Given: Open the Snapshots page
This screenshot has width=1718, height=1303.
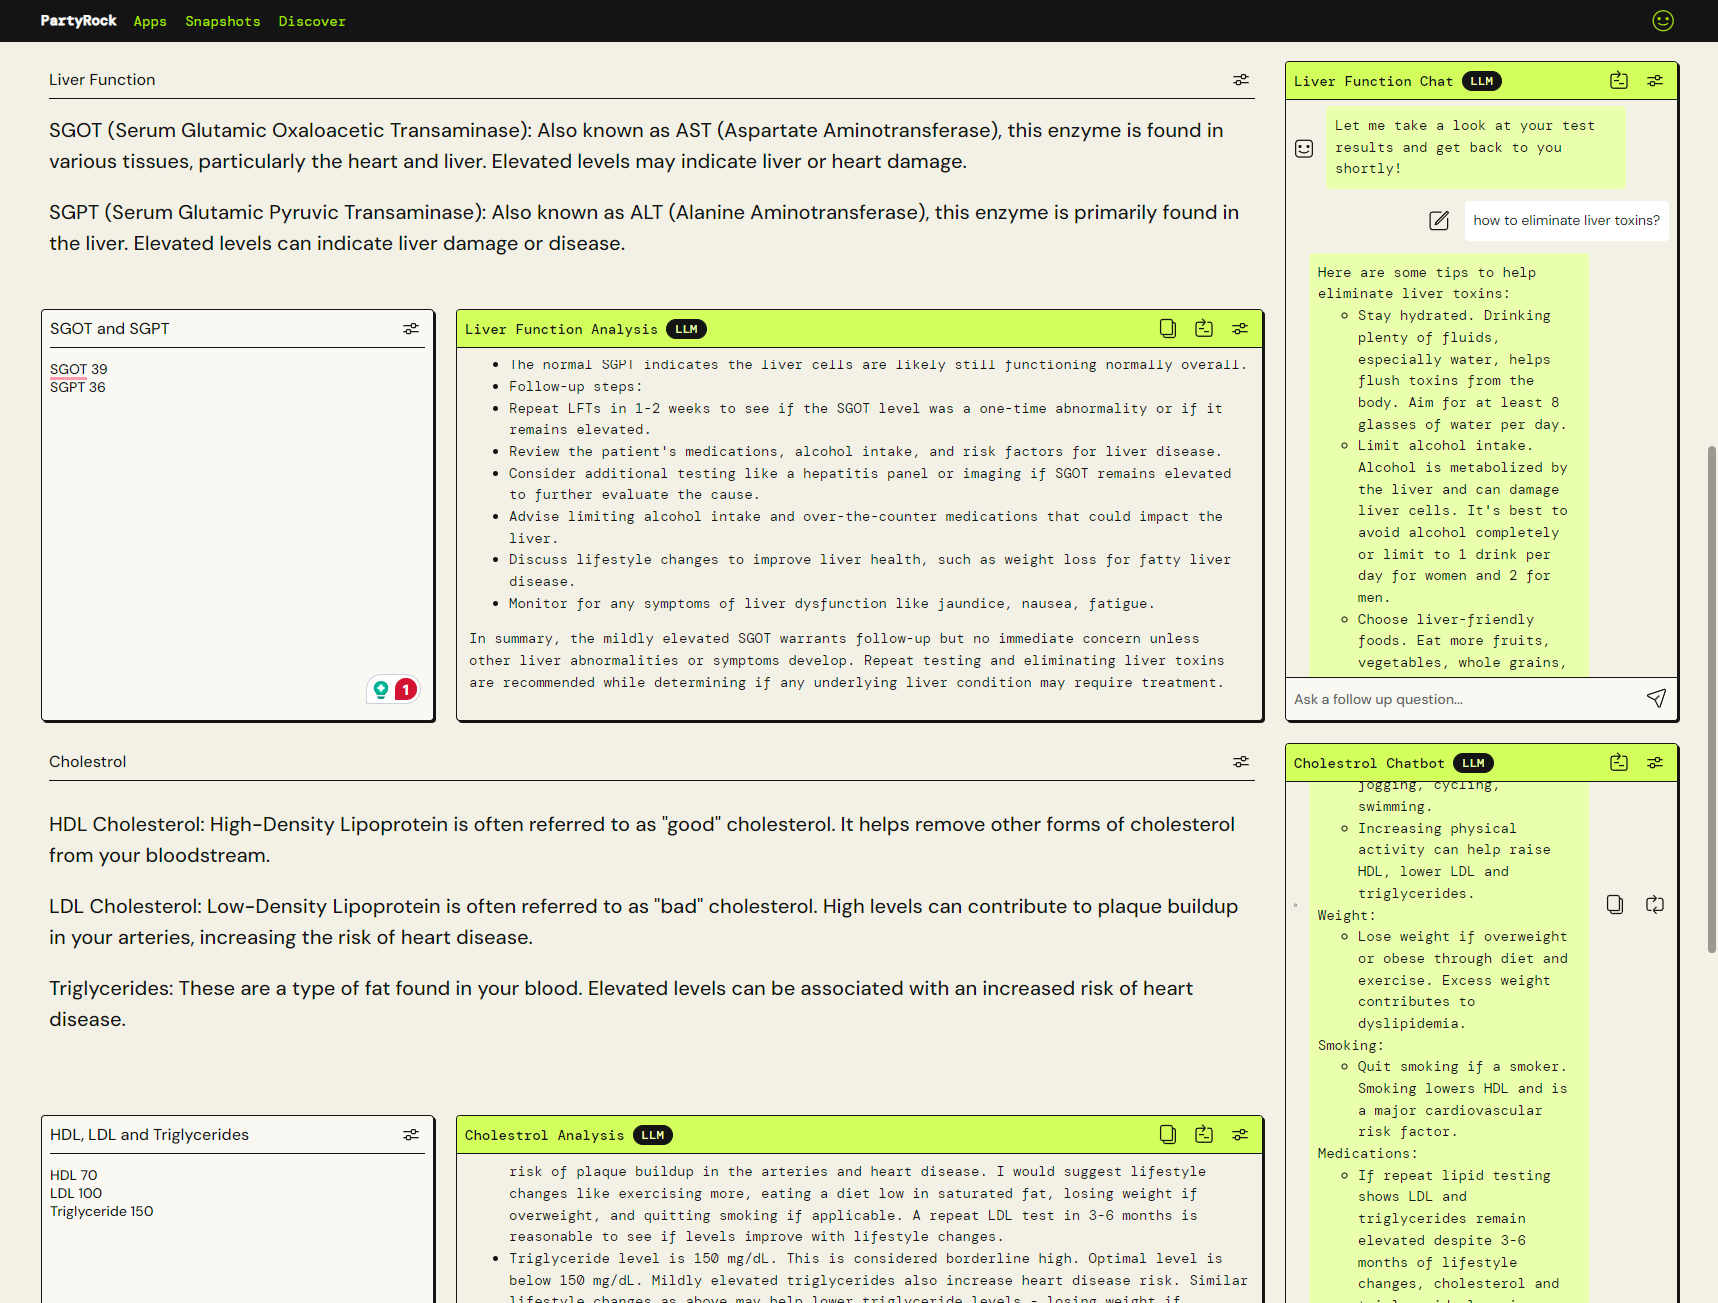Looking at the screenshot, I should click(222, 20).
